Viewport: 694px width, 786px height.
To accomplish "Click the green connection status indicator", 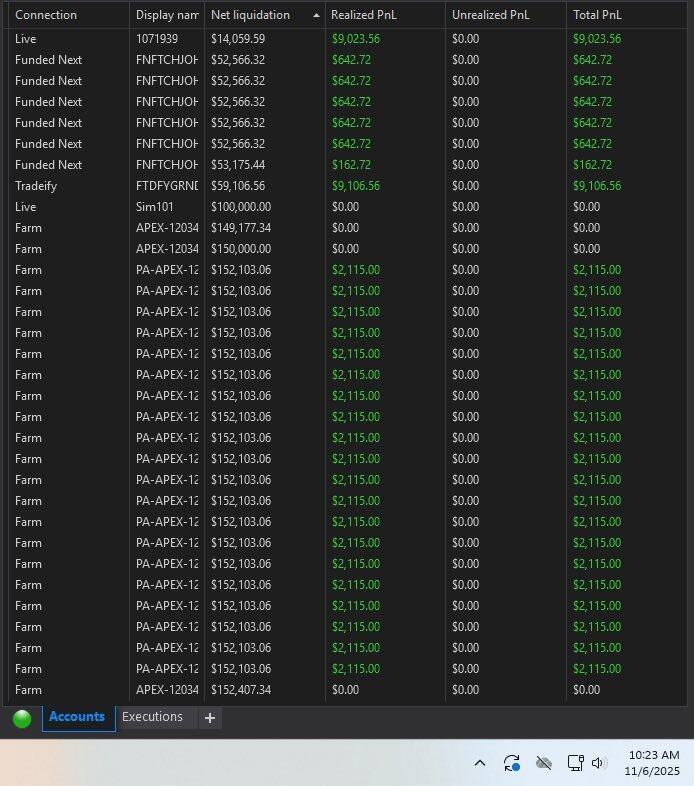I will pyautogui.click(x=22, y=718).
